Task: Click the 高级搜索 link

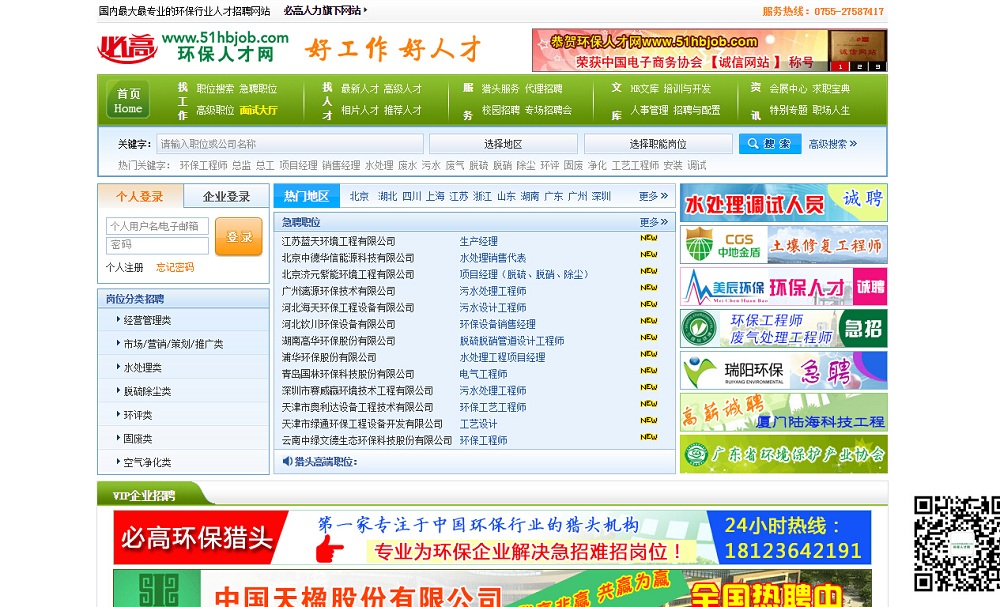Action: tap(832, 143)
